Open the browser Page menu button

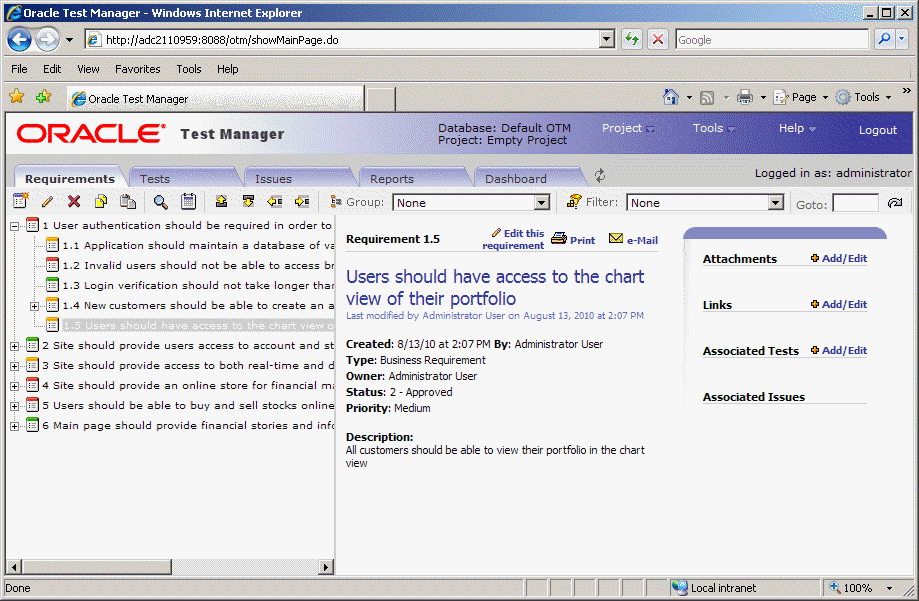point(801,97)
